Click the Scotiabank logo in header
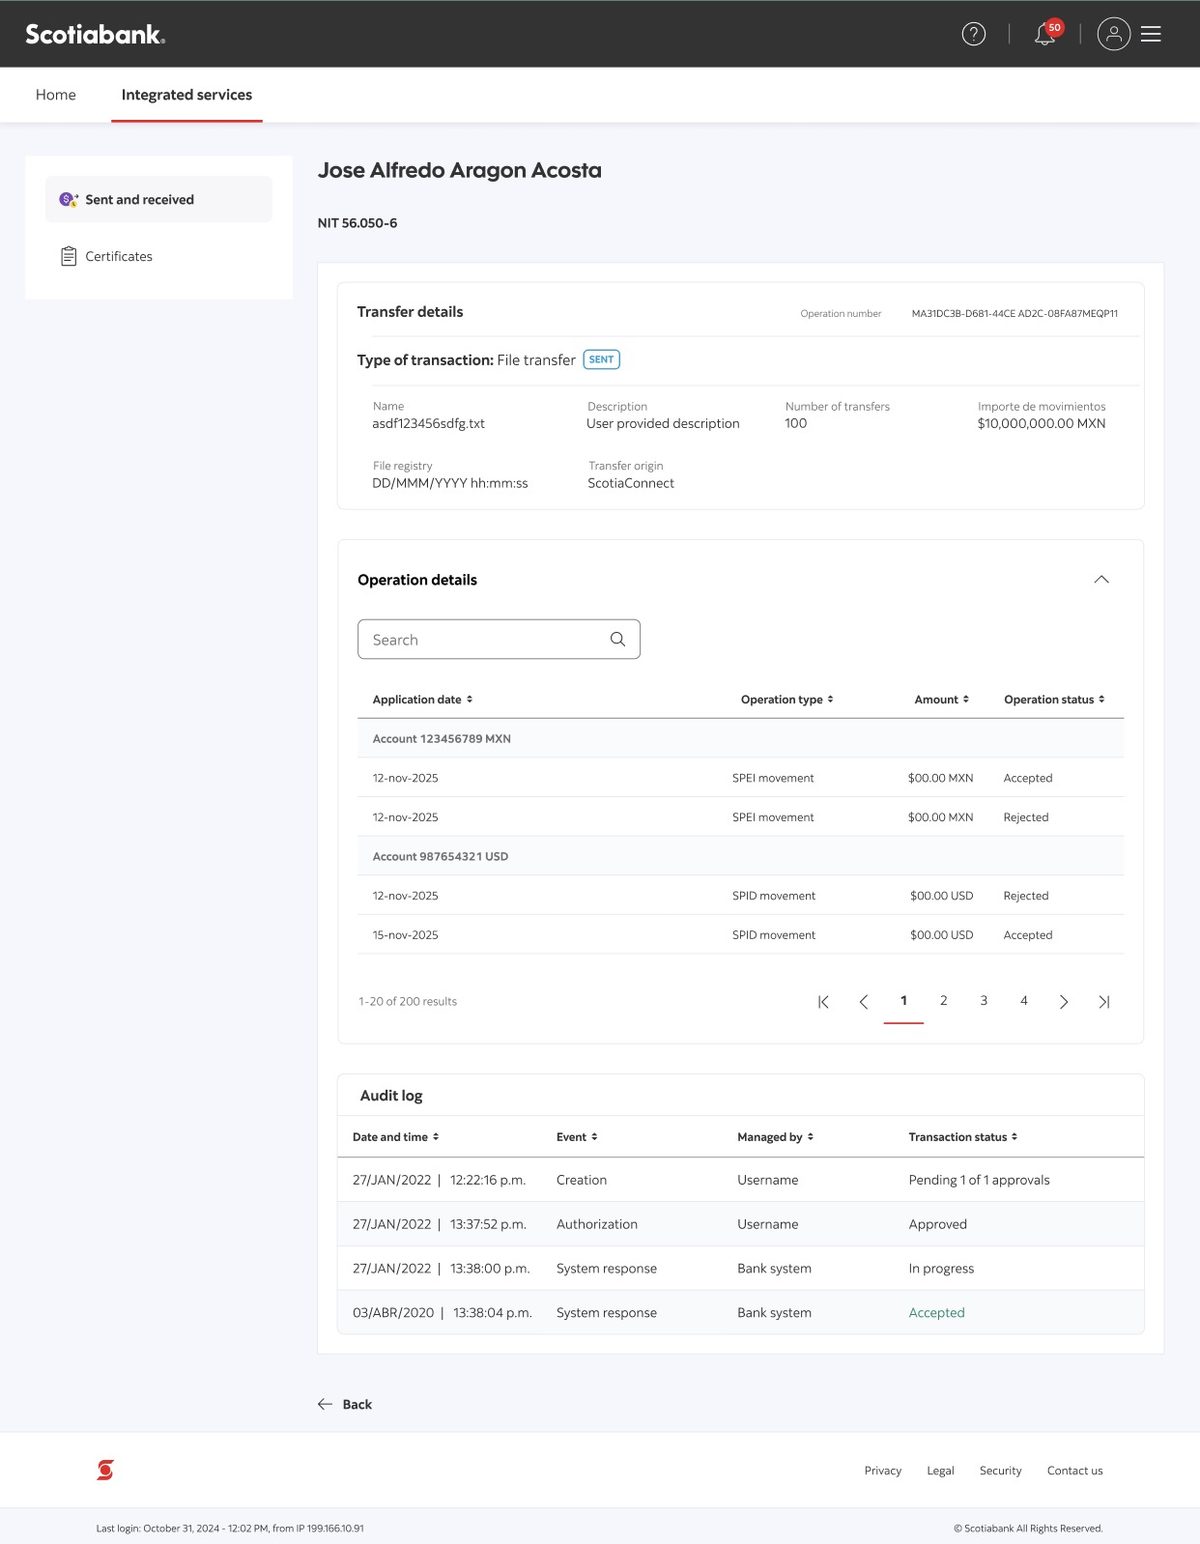Image resolution: width=1200 pixels, height=1544 pixels. click(x=95, y=34)
